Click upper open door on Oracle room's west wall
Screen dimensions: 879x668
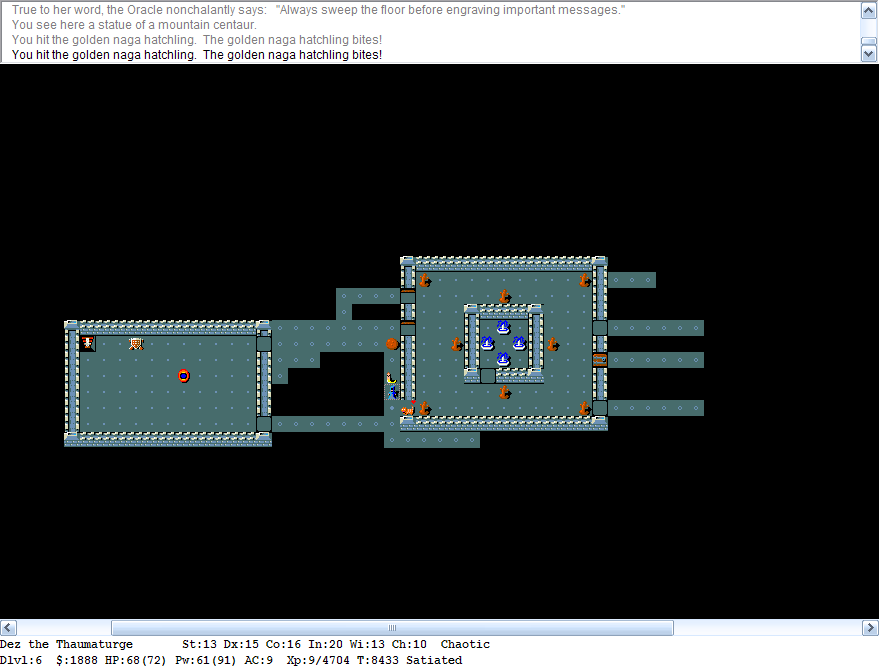coord(408,296)
